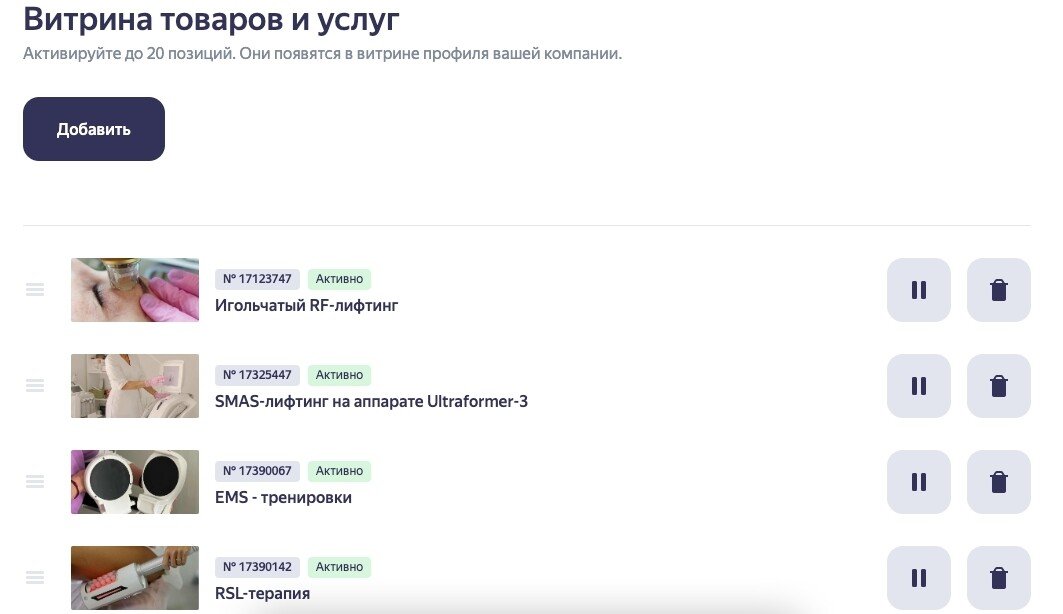Open the Игольчатый RF-лифтинг title link
The image size is (1063, 614).
click(x=306, y=306)
